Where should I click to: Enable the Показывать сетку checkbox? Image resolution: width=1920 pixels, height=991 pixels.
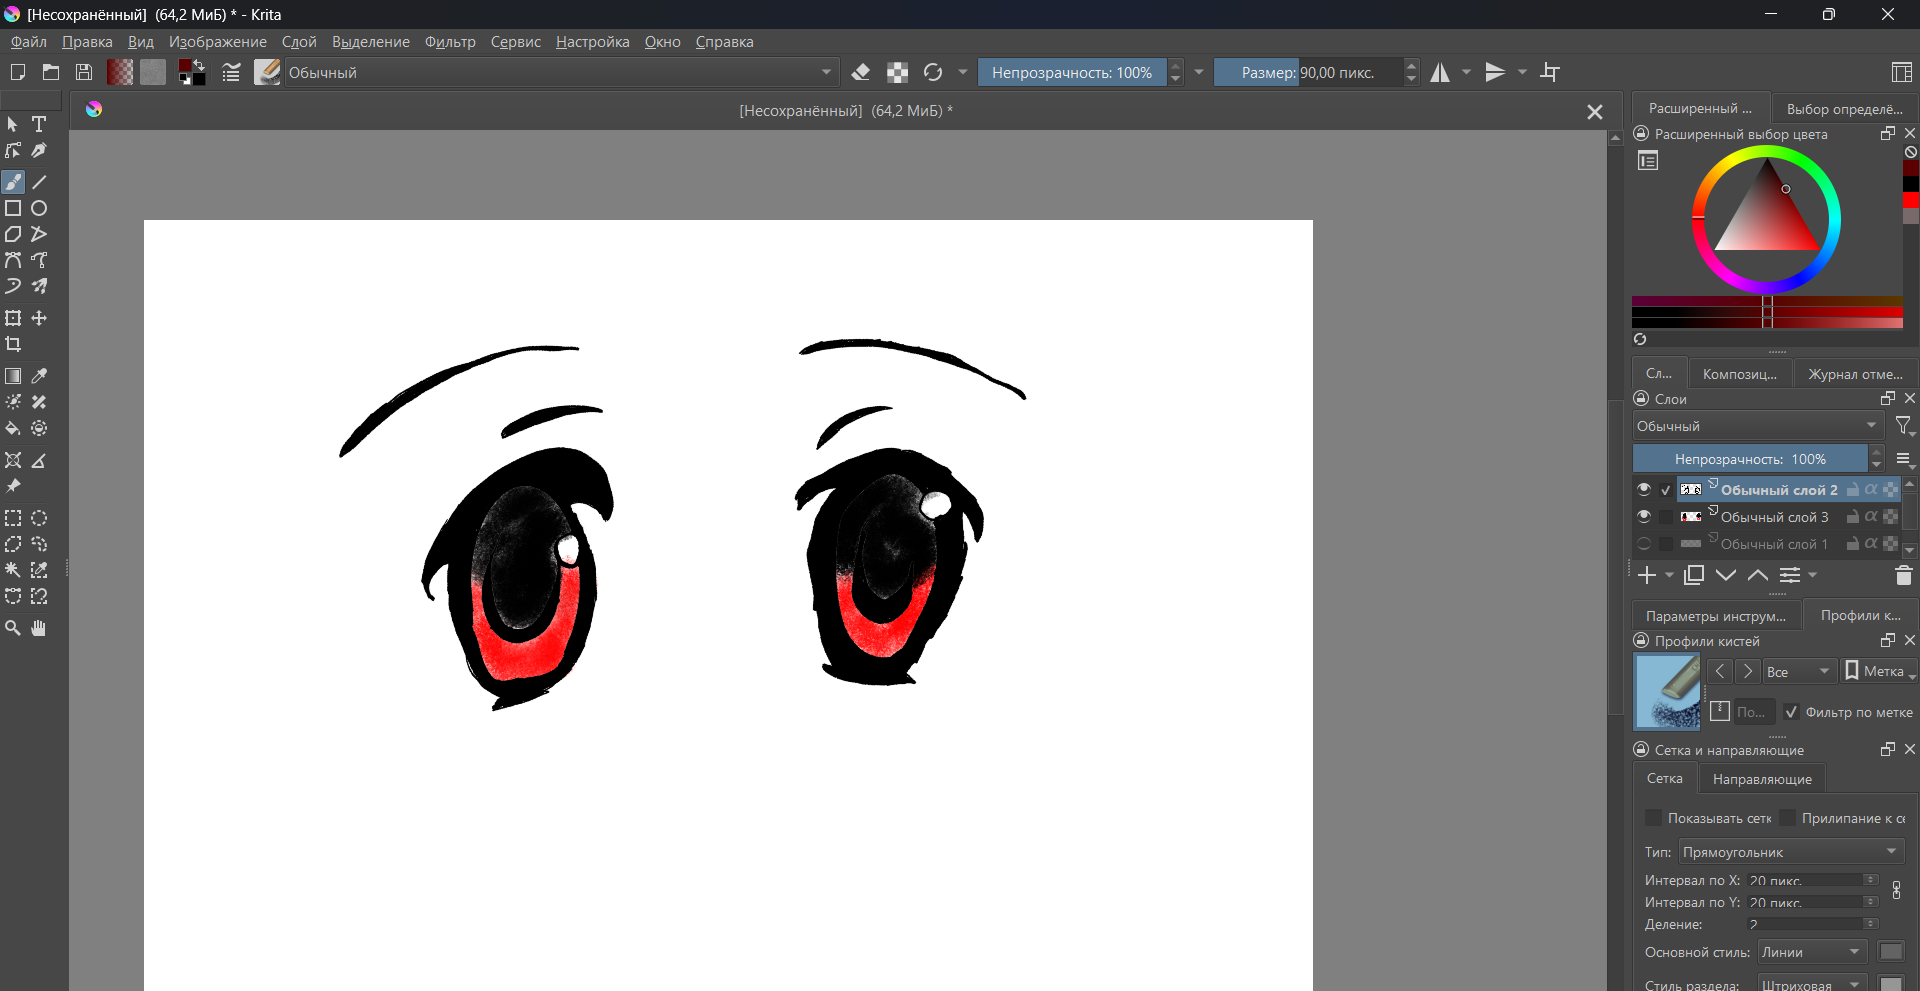[1653, 818]
